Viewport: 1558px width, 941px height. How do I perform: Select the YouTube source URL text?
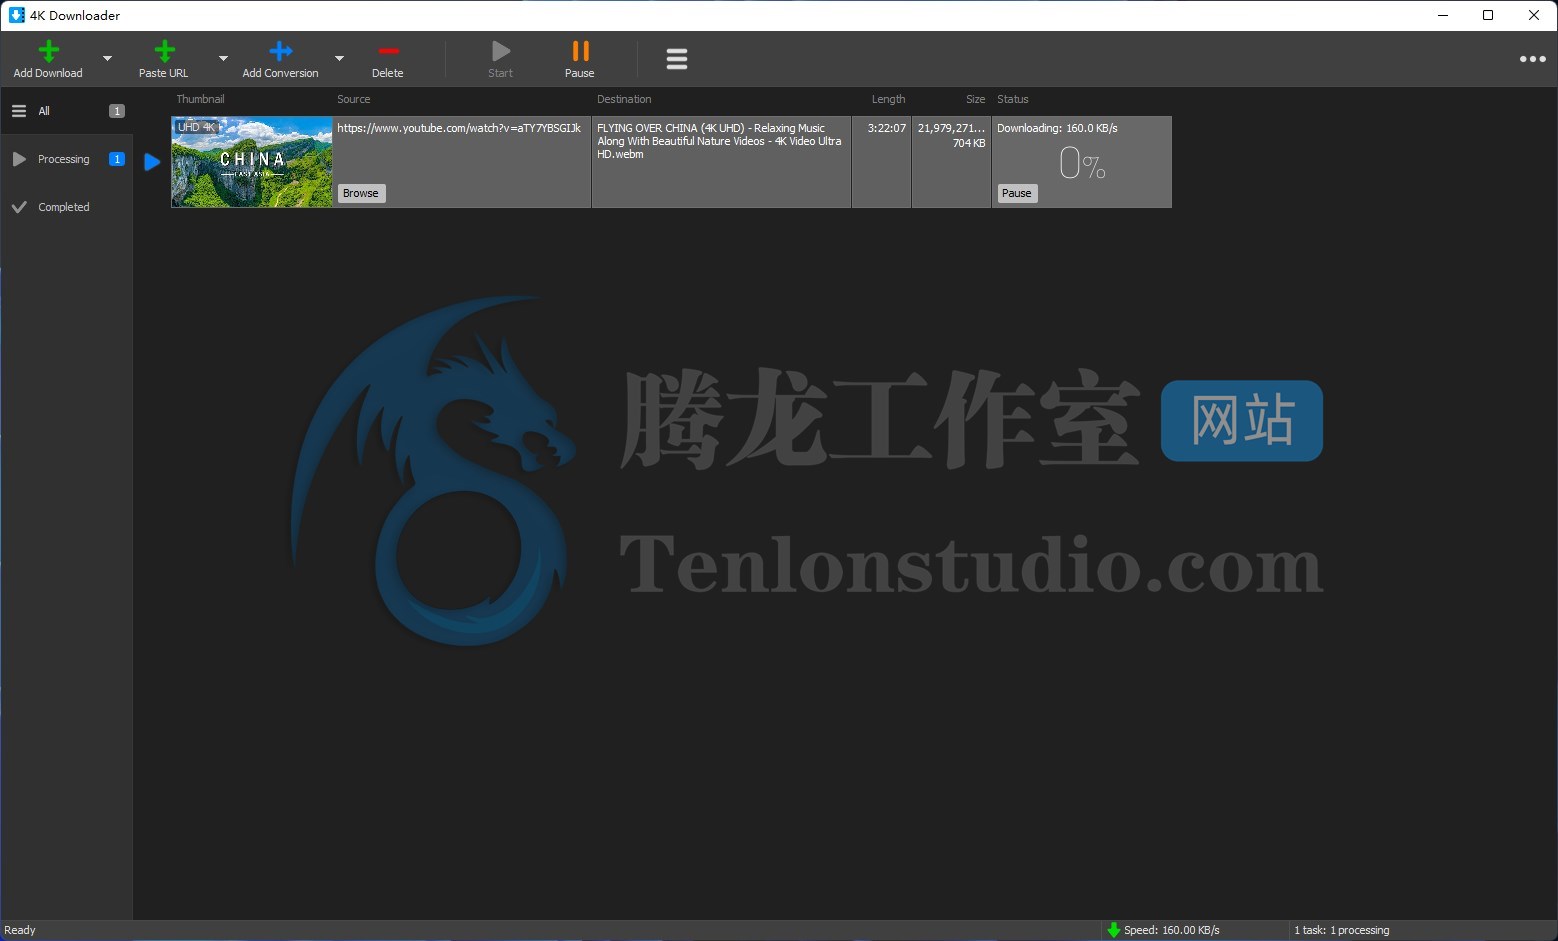click(x=459, y=128)
